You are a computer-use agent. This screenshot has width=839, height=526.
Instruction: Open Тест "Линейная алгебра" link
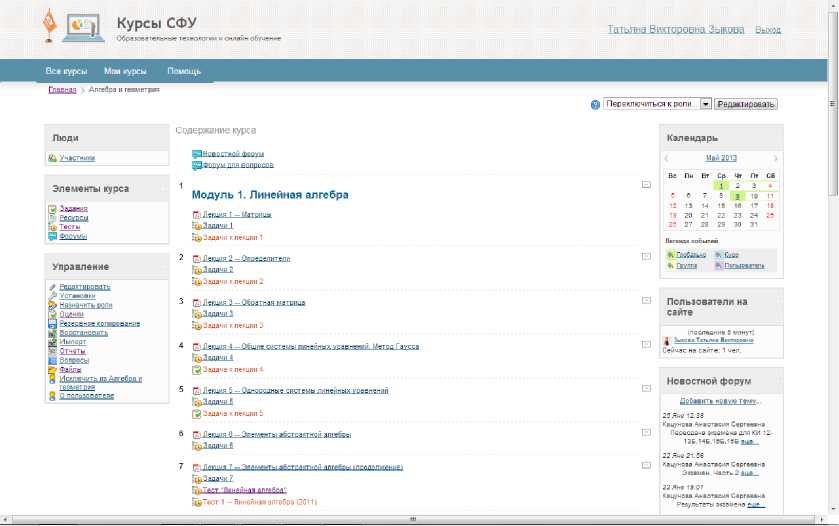[245, 490]
